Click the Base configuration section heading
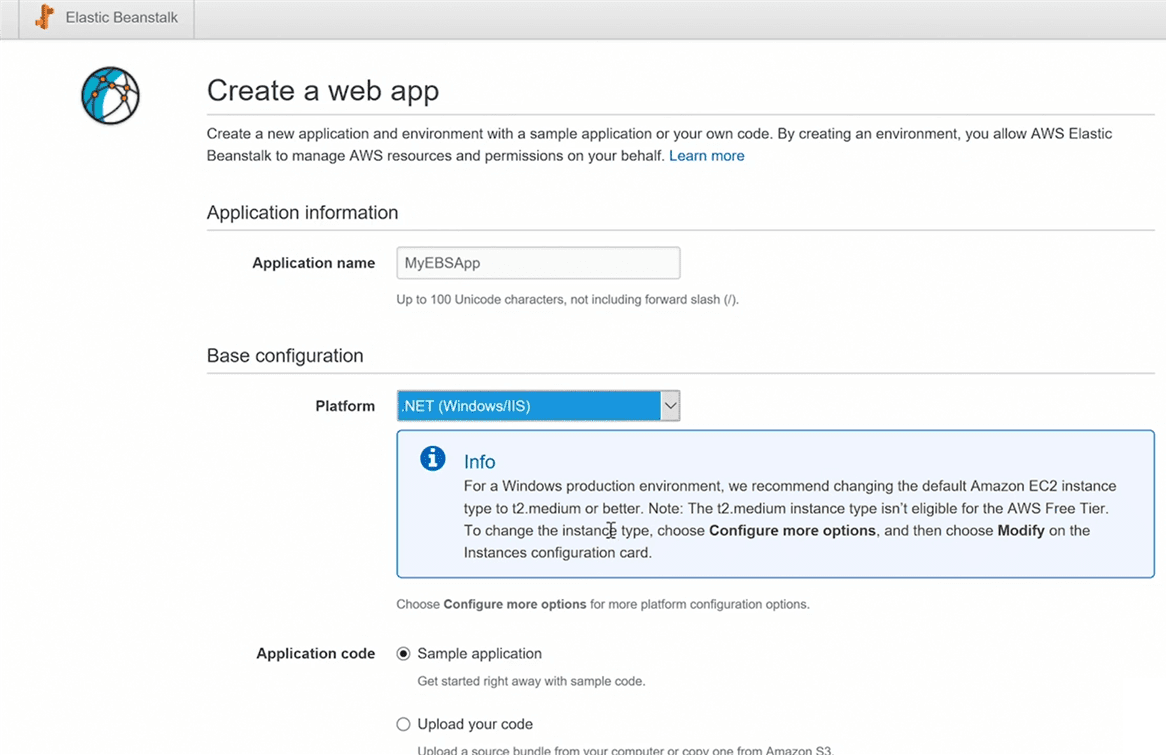Image resolution: width=1166 pixels, height=755 pixels. tap(285, 356)
